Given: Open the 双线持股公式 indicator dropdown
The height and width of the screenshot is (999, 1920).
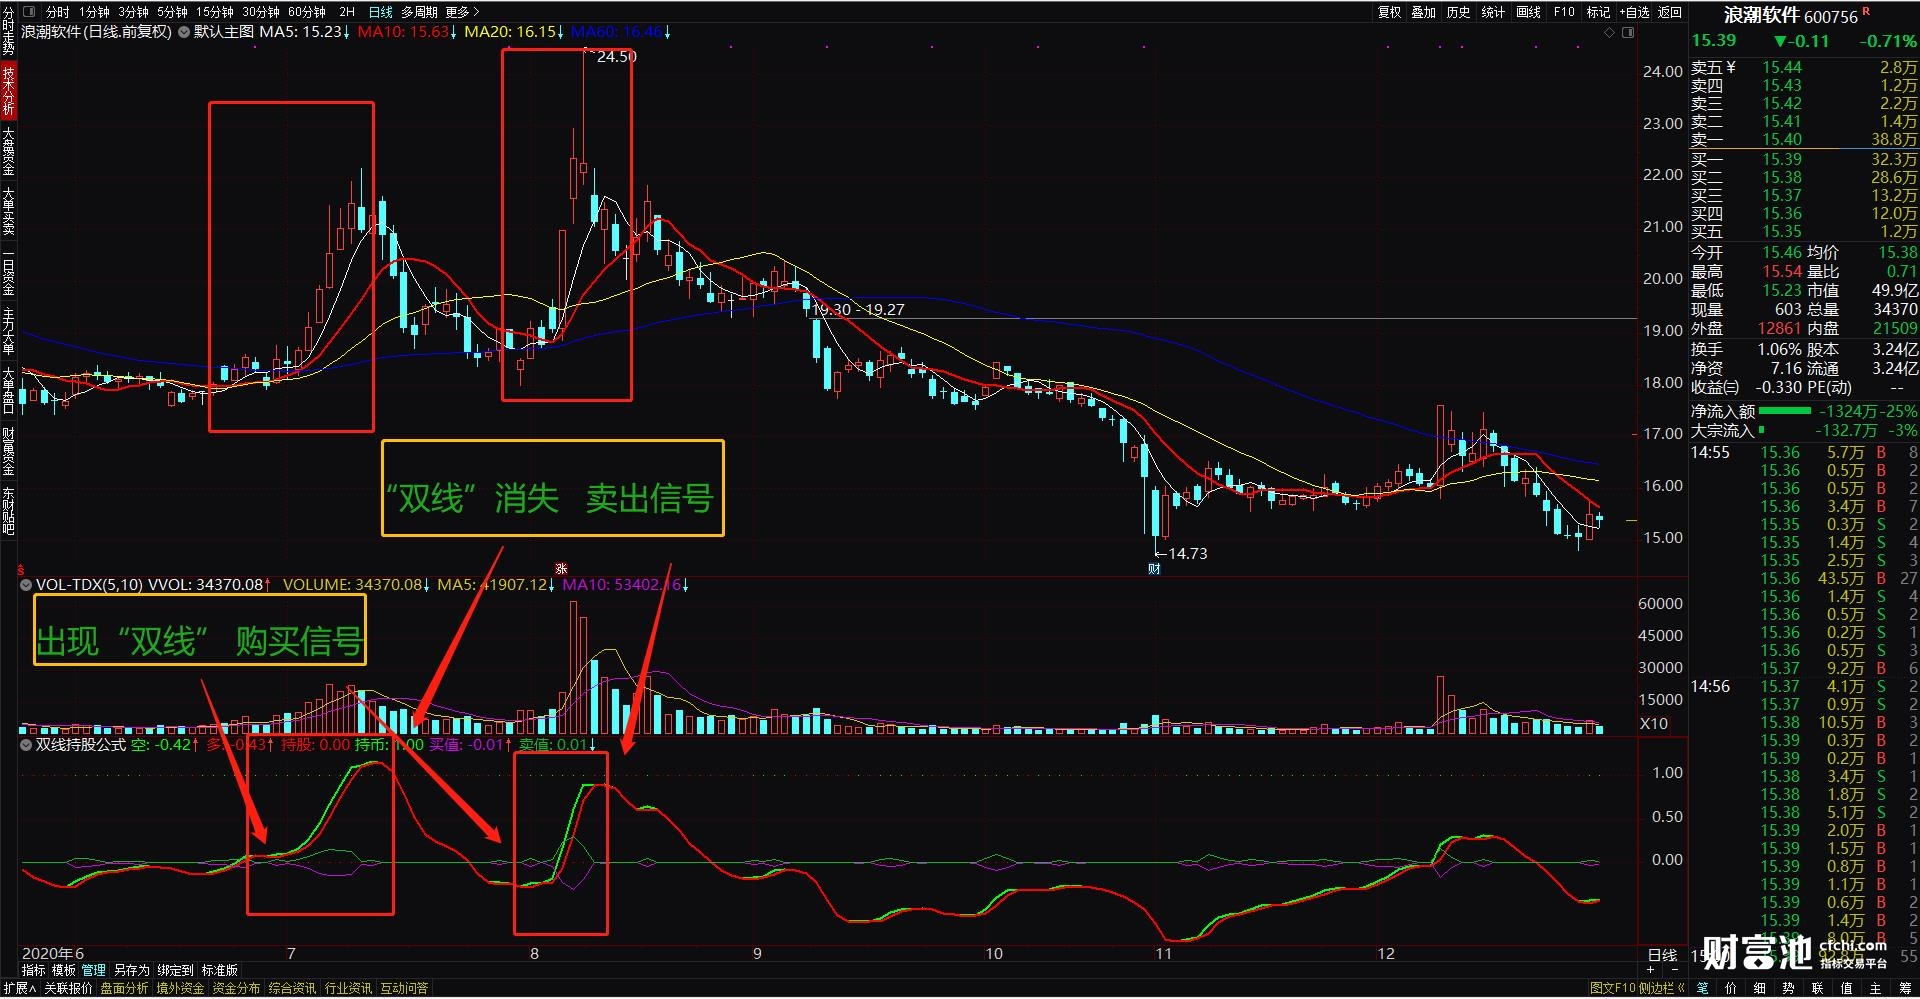Looking at the screenshot, I should pyautogui.click(x=26, y=745).
